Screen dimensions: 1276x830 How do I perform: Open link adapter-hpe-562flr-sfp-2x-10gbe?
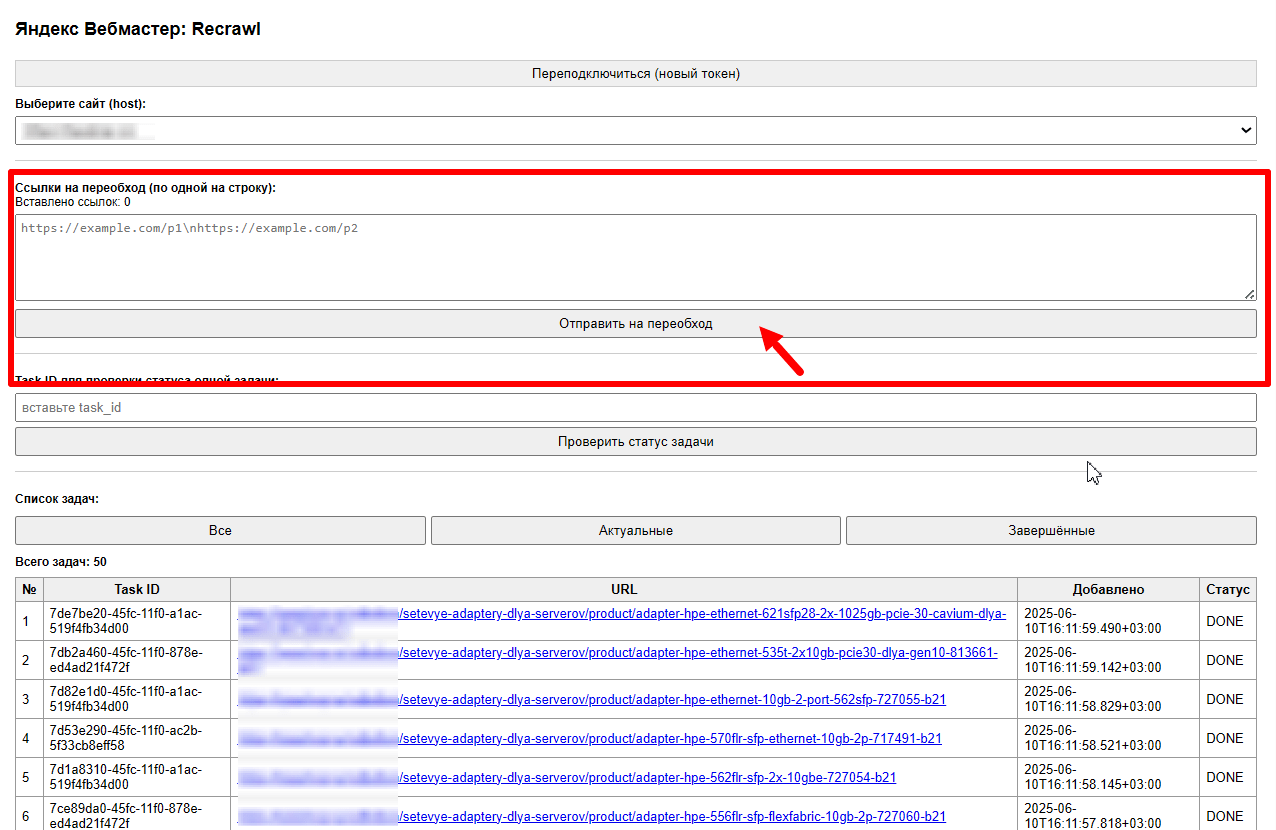click(x=566, y=777)
